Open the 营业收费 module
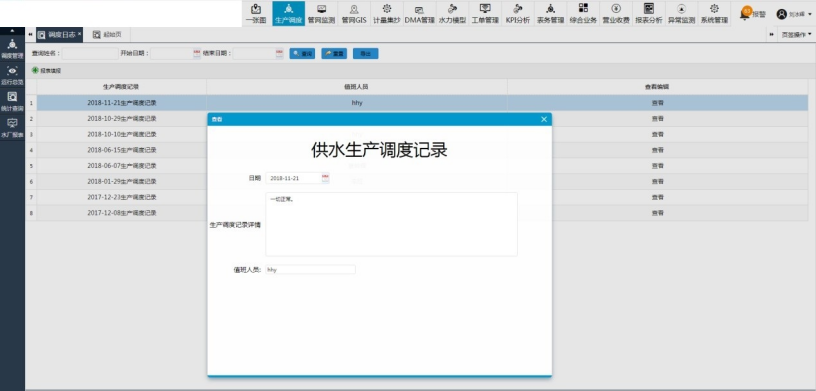 616,14
